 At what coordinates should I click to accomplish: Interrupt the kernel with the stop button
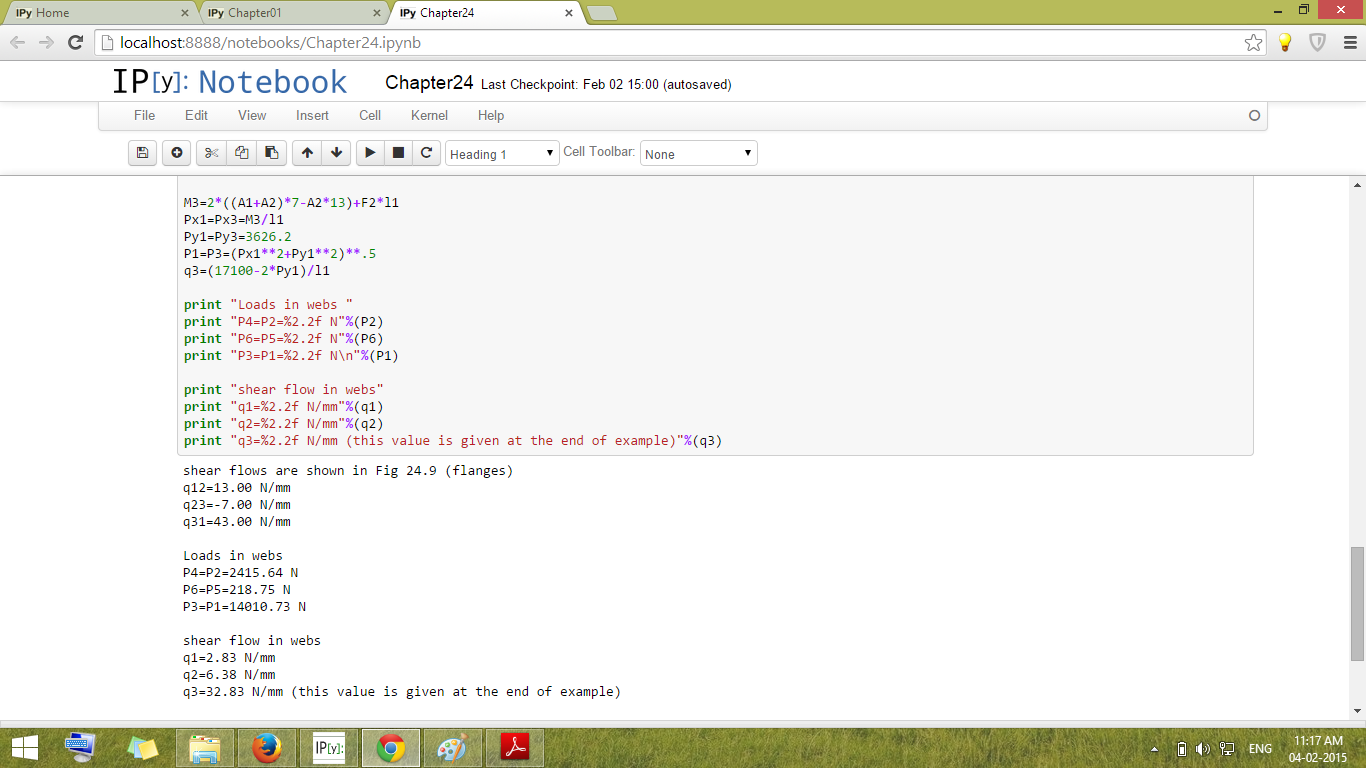tap(398, 153)
